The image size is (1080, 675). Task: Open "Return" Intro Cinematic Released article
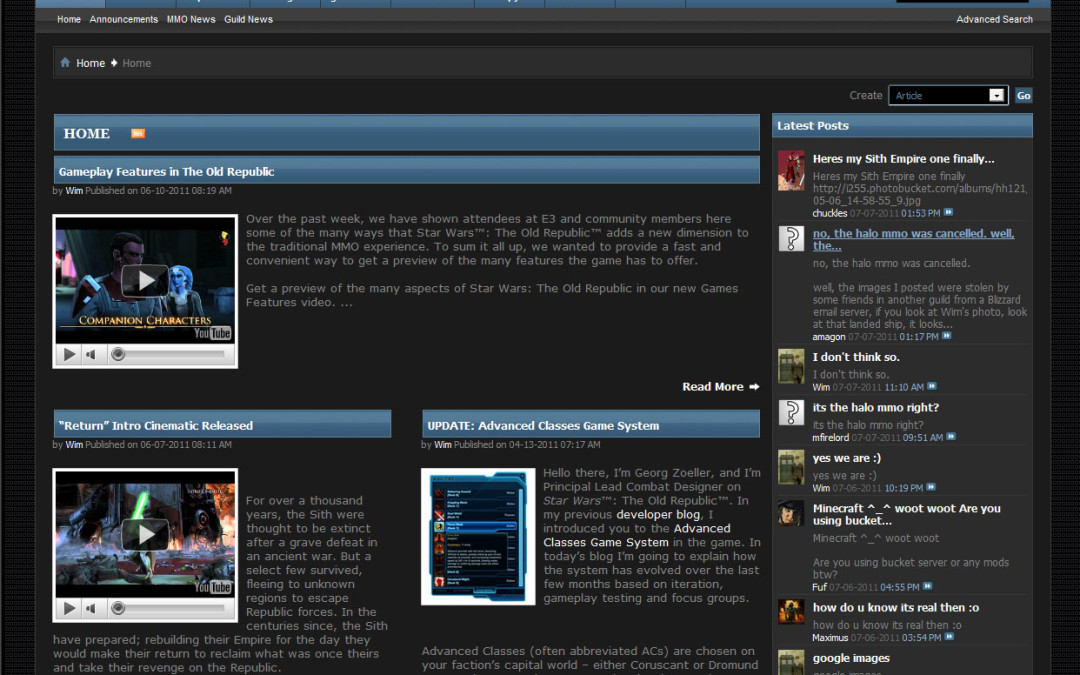point(156,426)
